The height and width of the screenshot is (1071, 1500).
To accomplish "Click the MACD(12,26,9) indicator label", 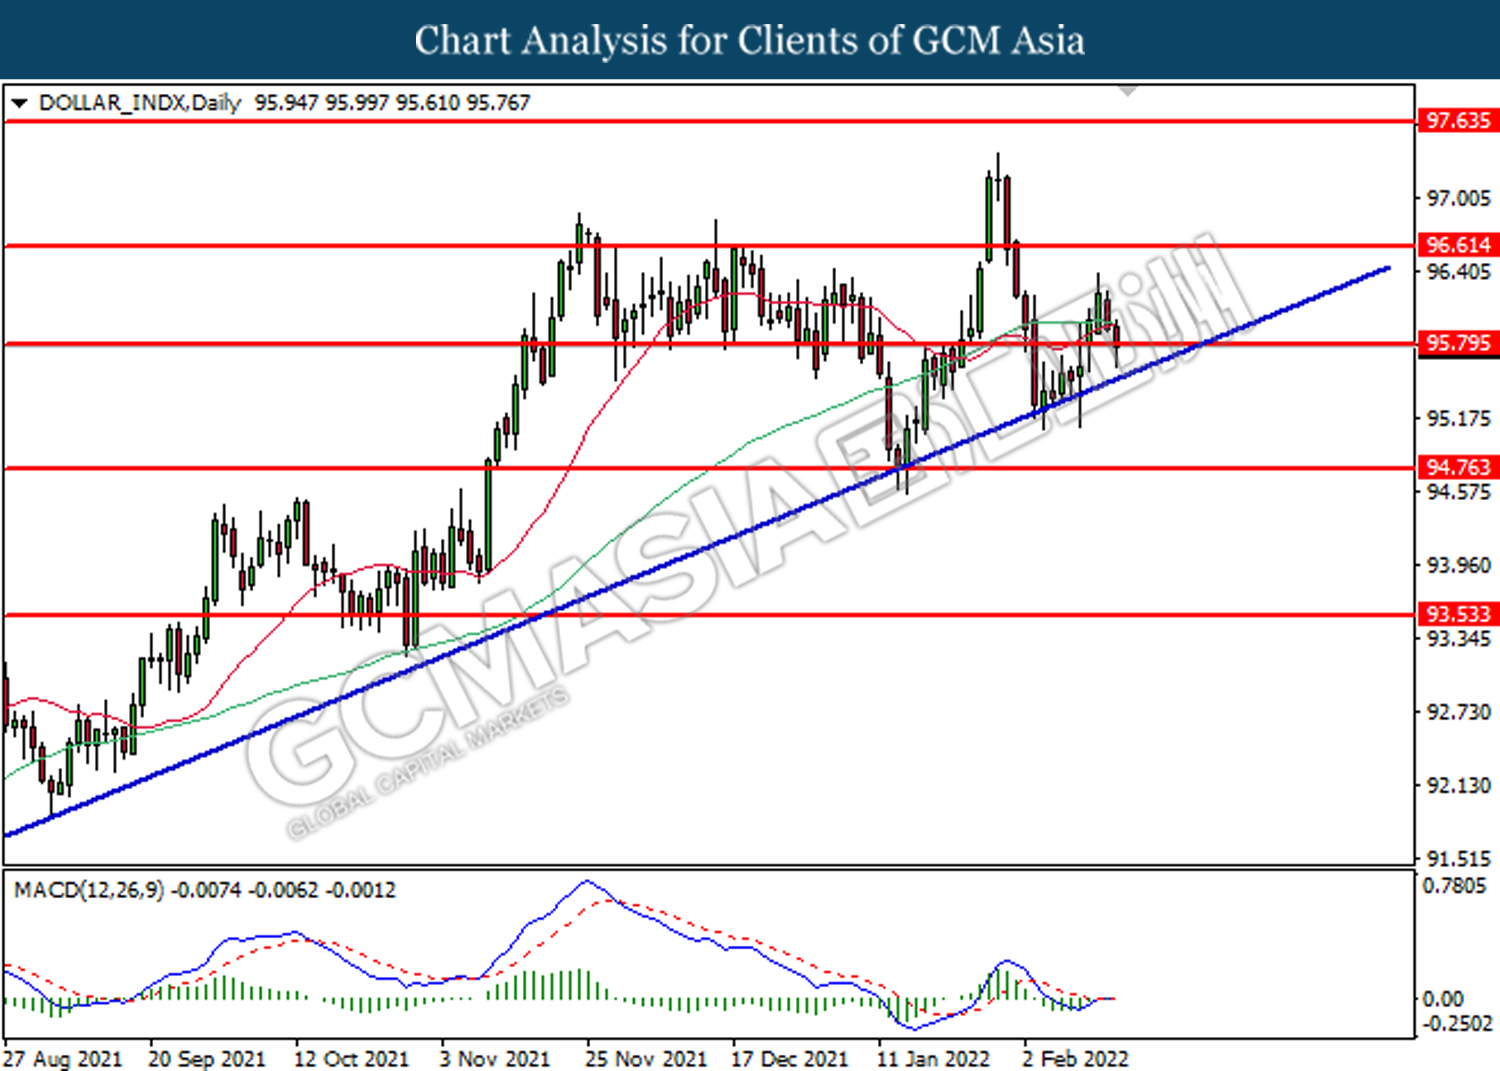I will [x=89, y=890].
